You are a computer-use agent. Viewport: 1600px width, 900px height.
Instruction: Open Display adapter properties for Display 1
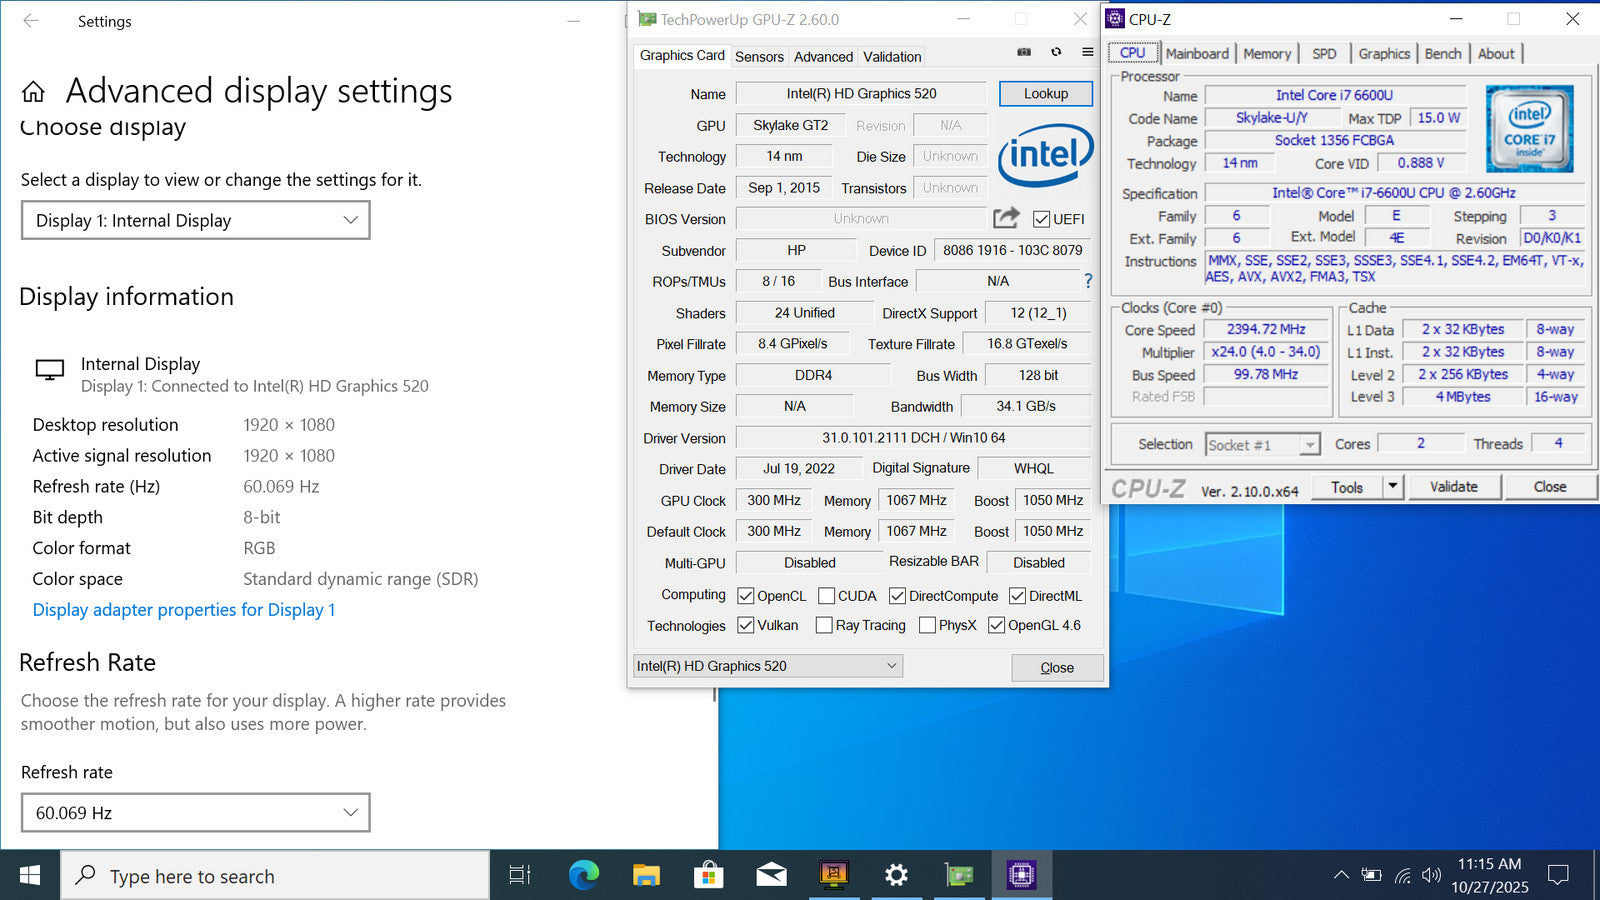(184, 610)
